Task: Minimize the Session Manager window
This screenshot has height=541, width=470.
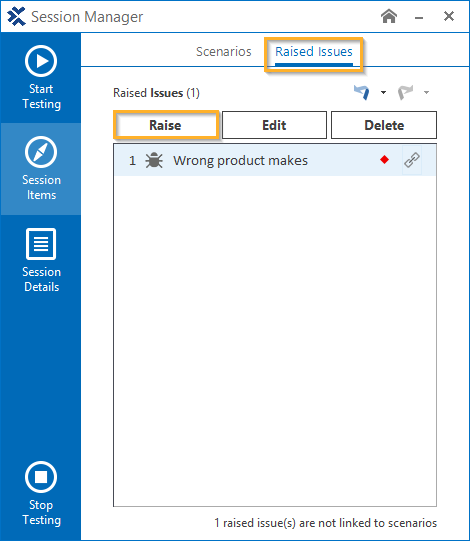Action: pos(419,17)
